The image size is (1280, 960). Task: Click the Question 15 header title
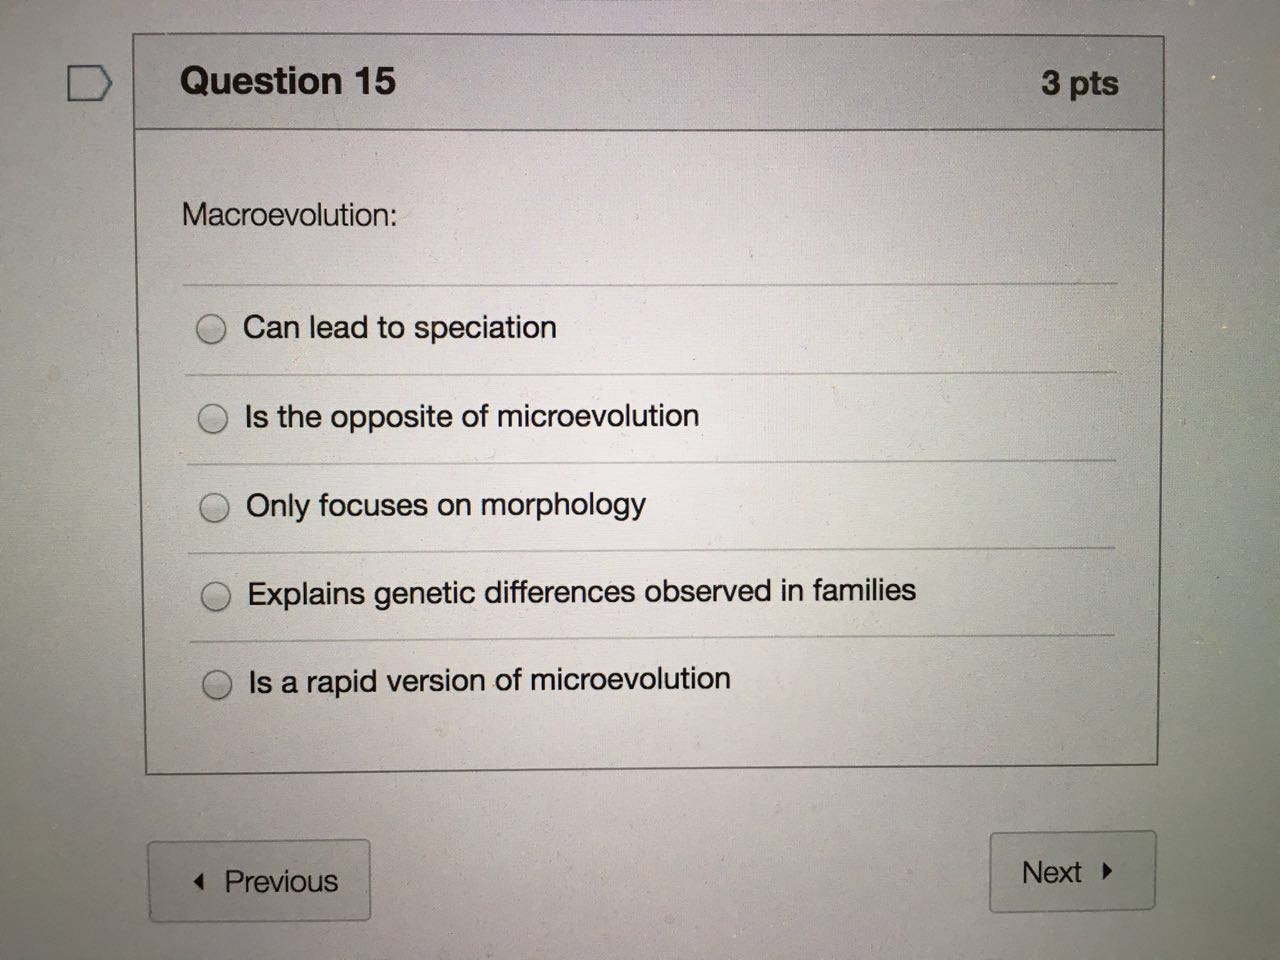(288, 81)
